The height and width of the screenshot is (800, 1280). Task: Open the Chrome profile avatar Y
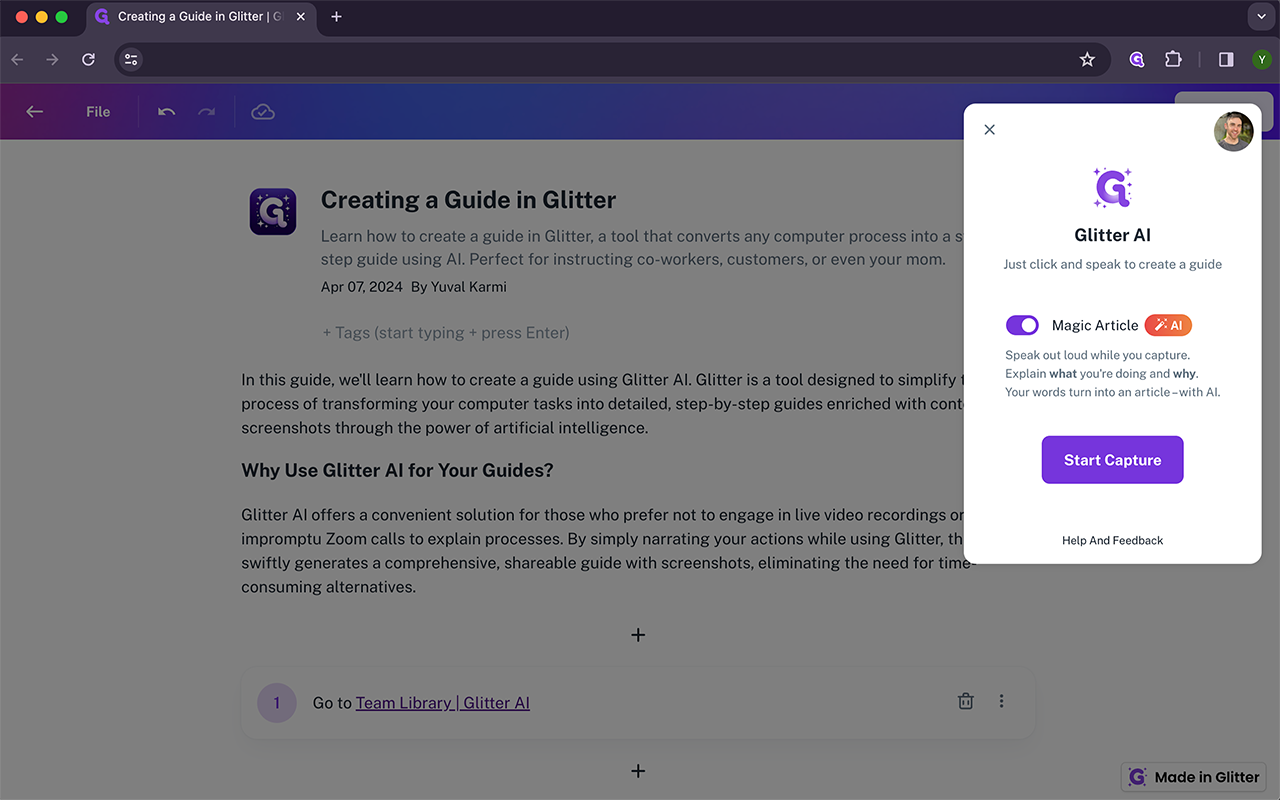1261,60
